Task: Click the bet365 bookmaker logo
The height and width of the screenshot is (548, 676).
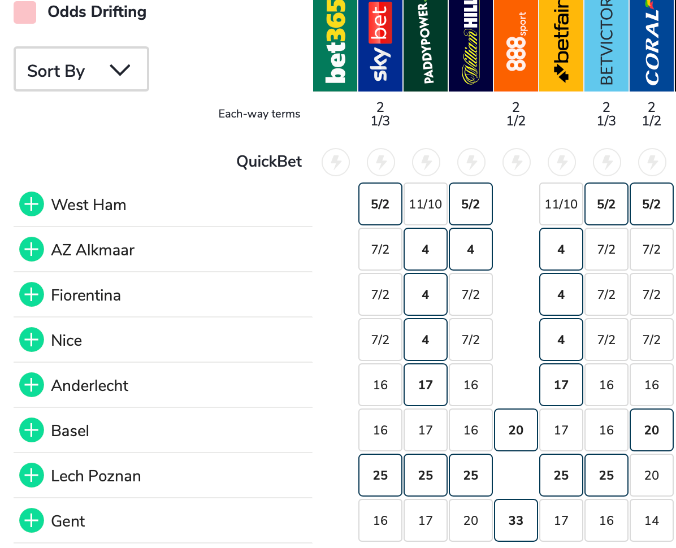Action: (x=335, y=46)
